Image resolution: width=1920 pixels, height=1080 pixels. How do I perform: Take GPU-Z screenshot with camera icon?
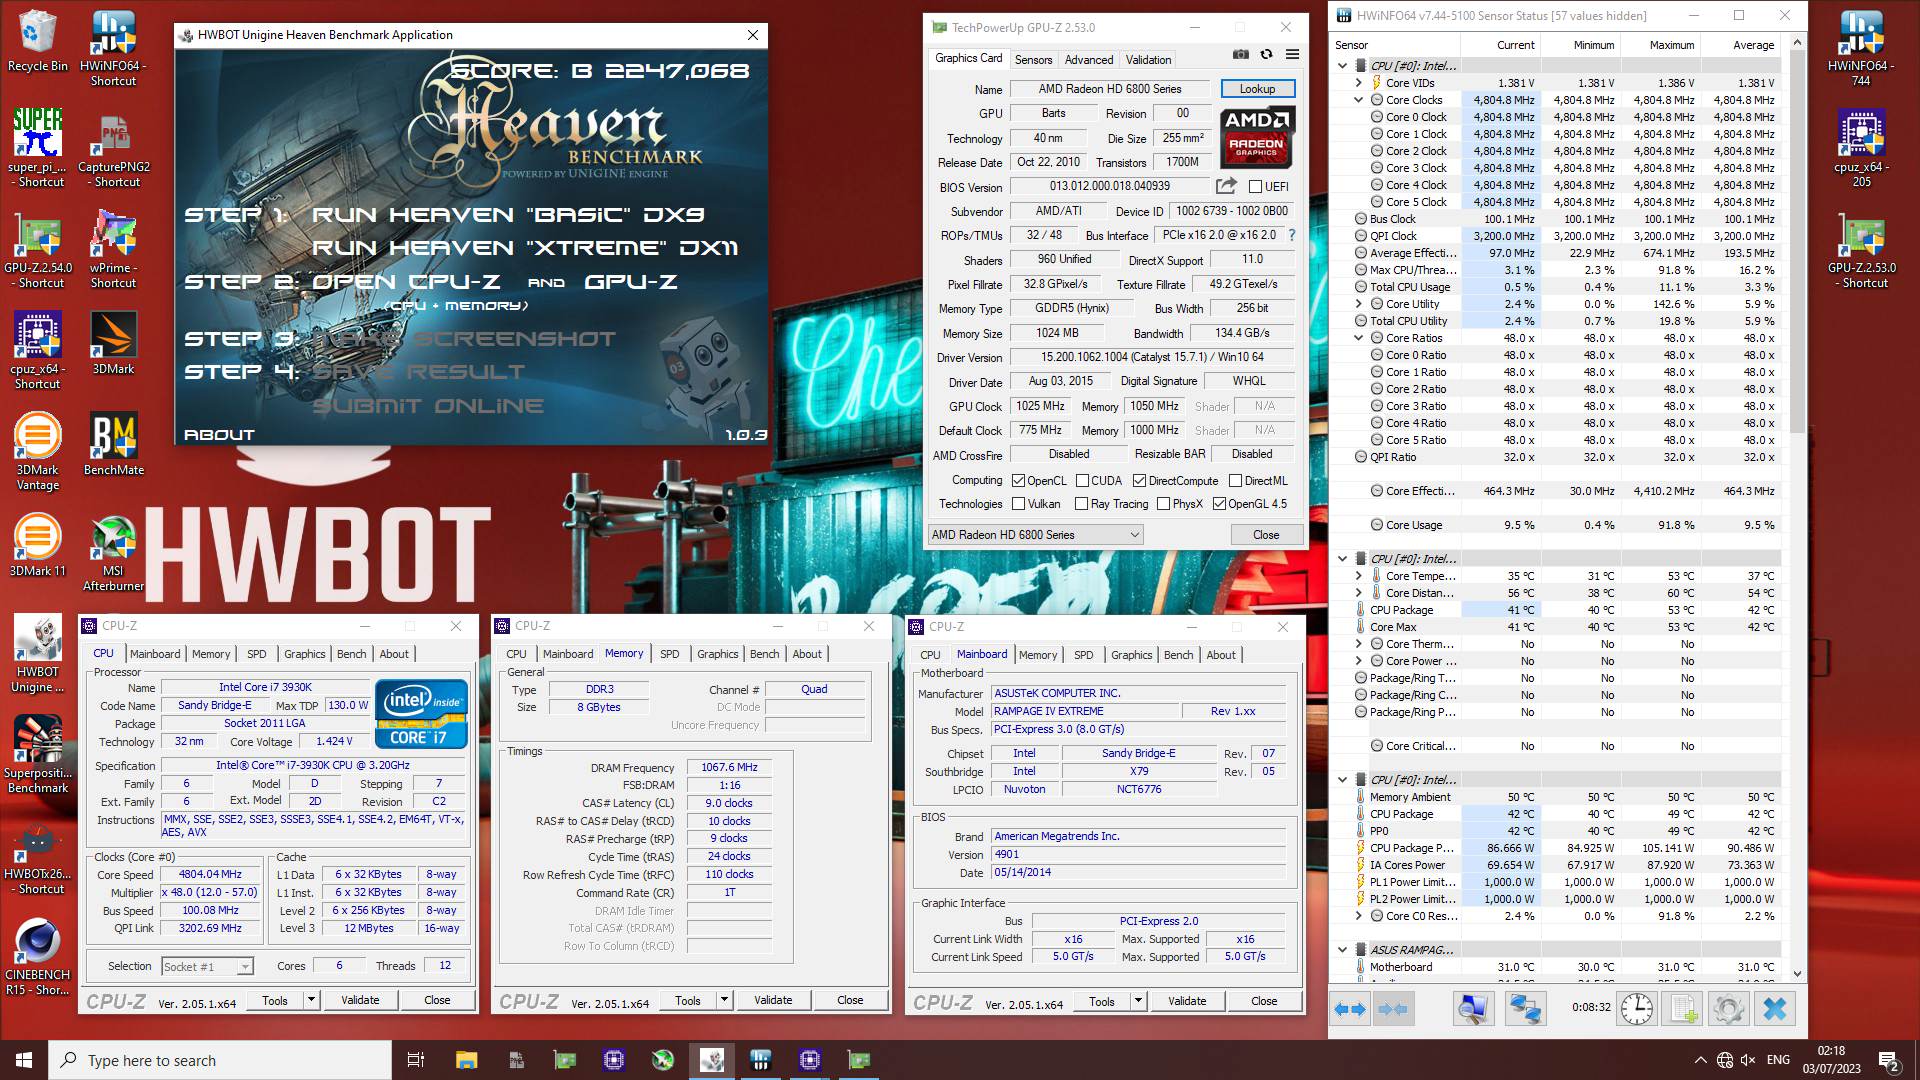(1241, 54)
